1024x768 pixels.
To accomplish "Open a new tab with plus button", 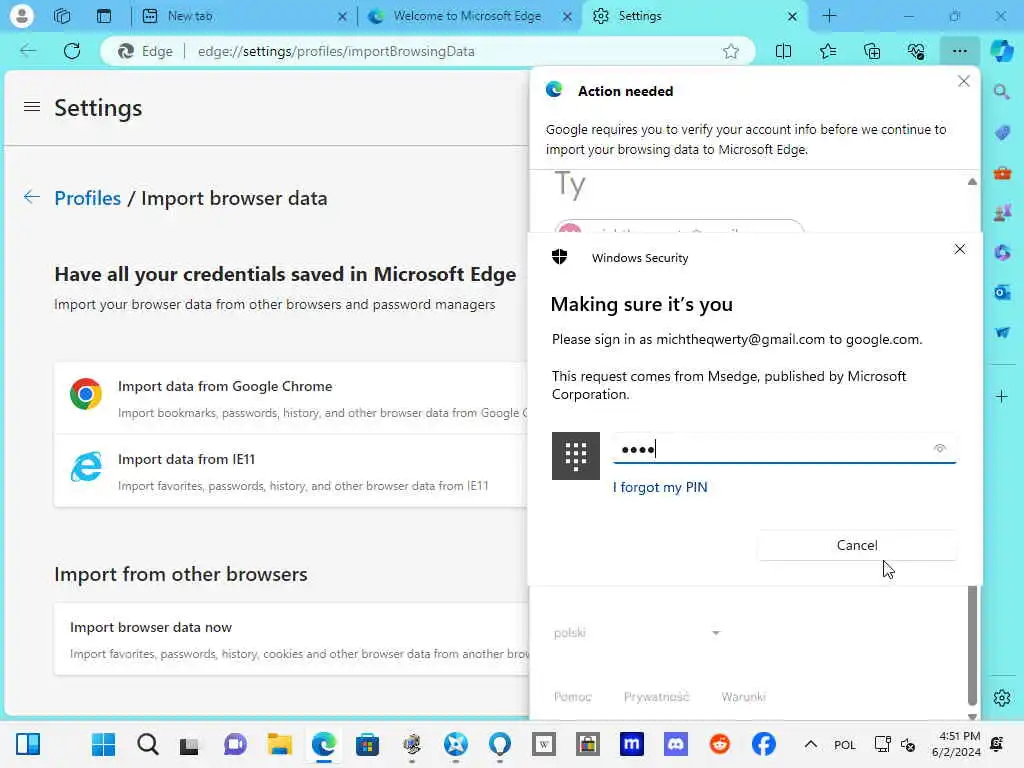I will [x=829, y=16].
